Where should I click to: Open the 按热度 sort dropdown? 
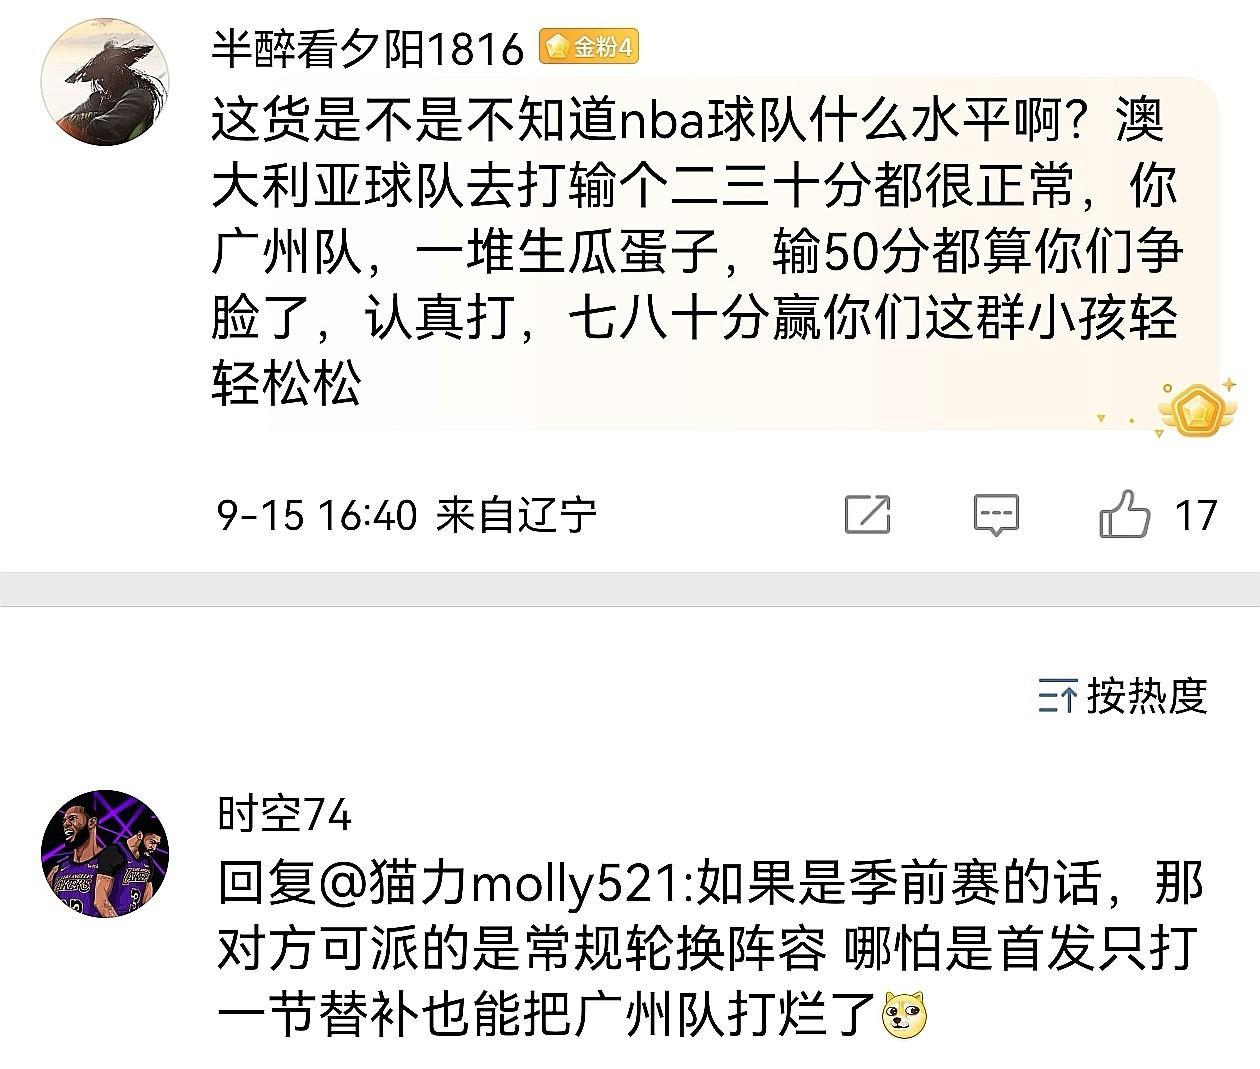pyautogui.click(x=1122, y=696)
